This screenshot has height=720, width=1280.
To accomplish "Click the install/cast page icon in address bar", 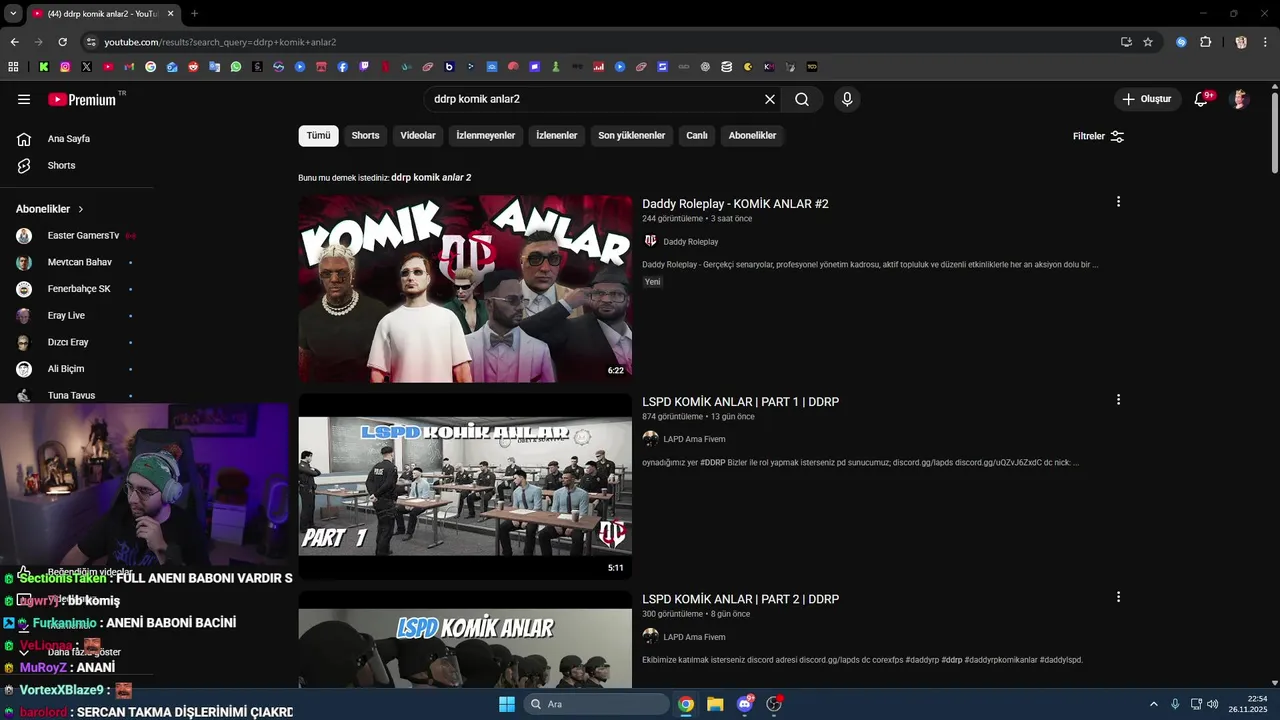I will (x=1126, y=42).
